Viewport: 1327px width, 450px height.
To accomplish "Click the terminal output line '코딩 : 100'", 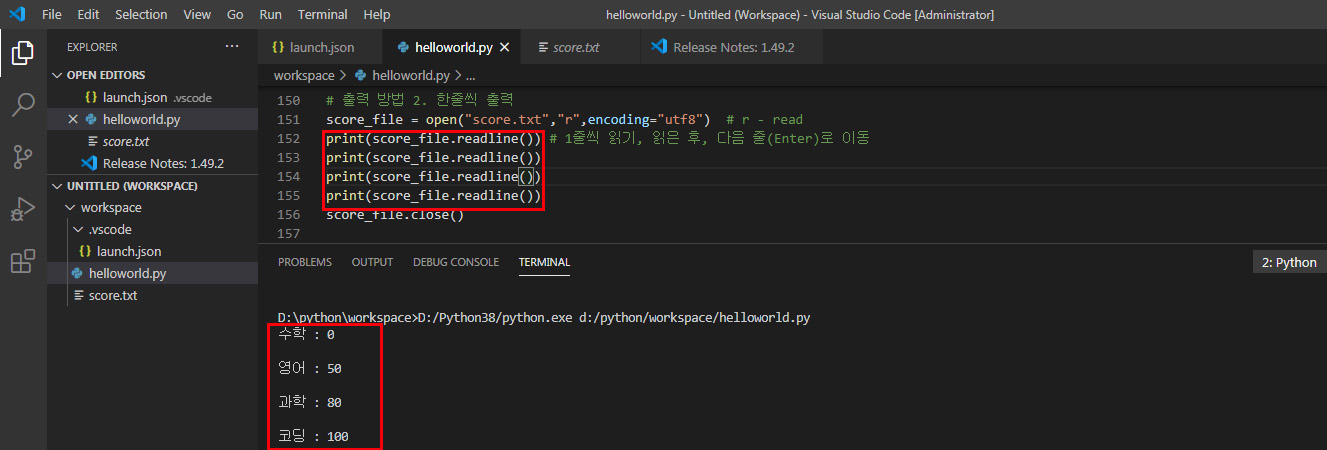I will [x=313, y=437].
